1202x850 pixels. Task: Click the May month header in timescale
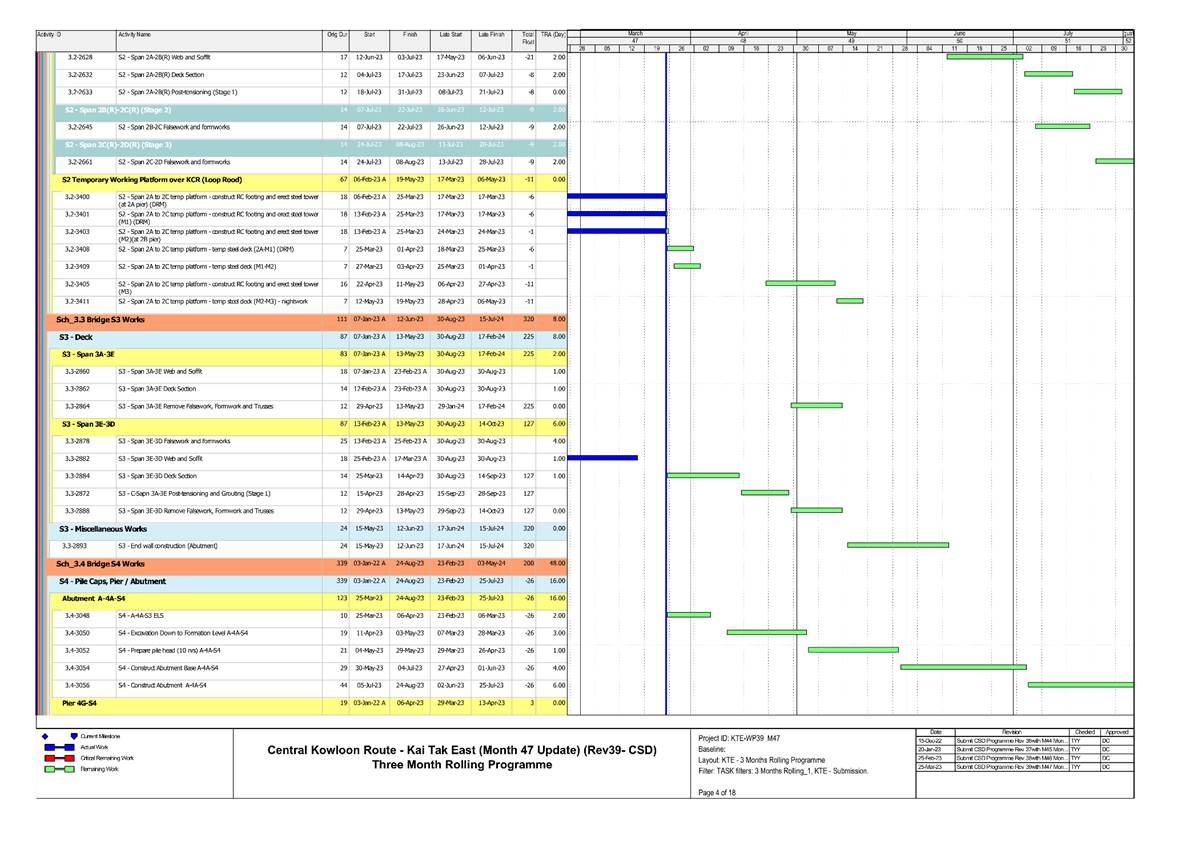pos(851,33)
